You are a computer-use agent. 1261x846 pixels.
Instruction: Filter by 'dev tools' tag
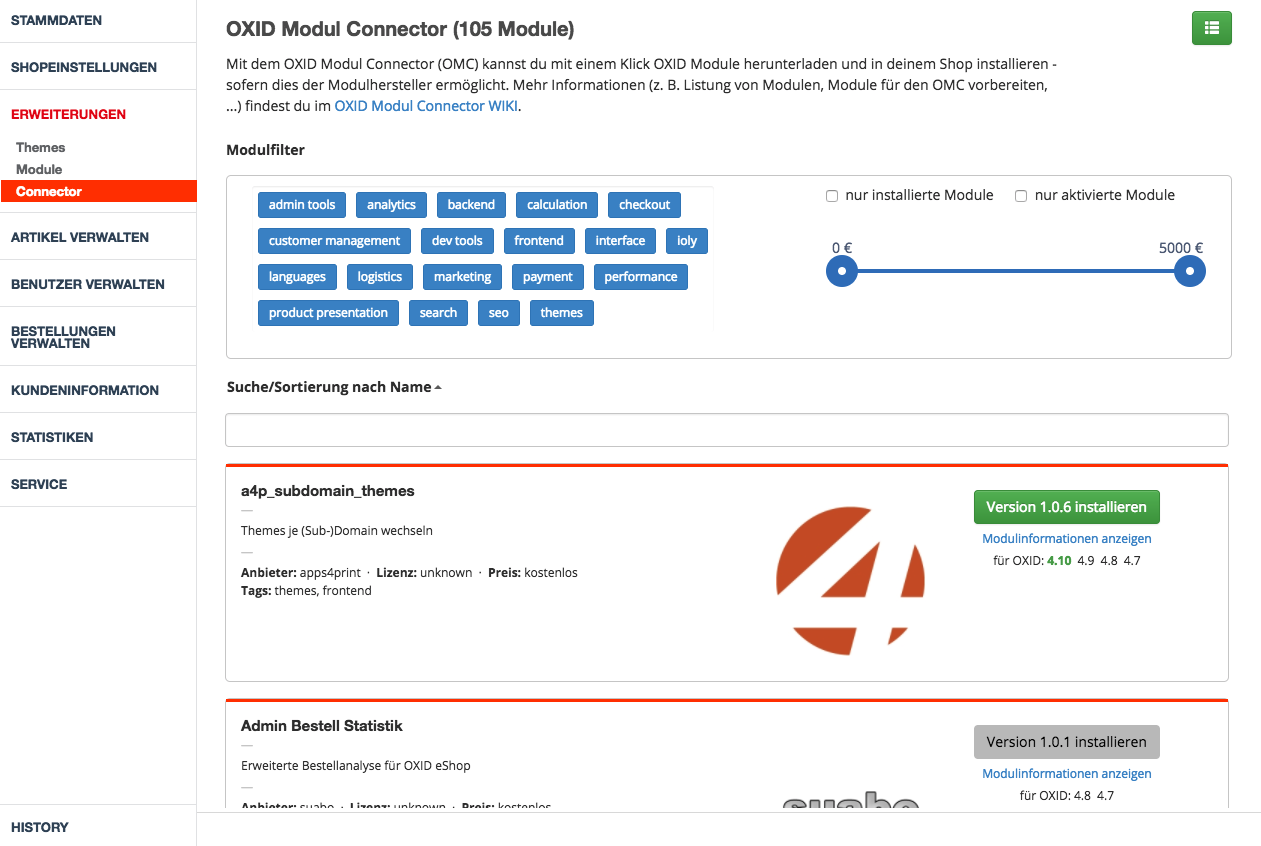point(457,241)
